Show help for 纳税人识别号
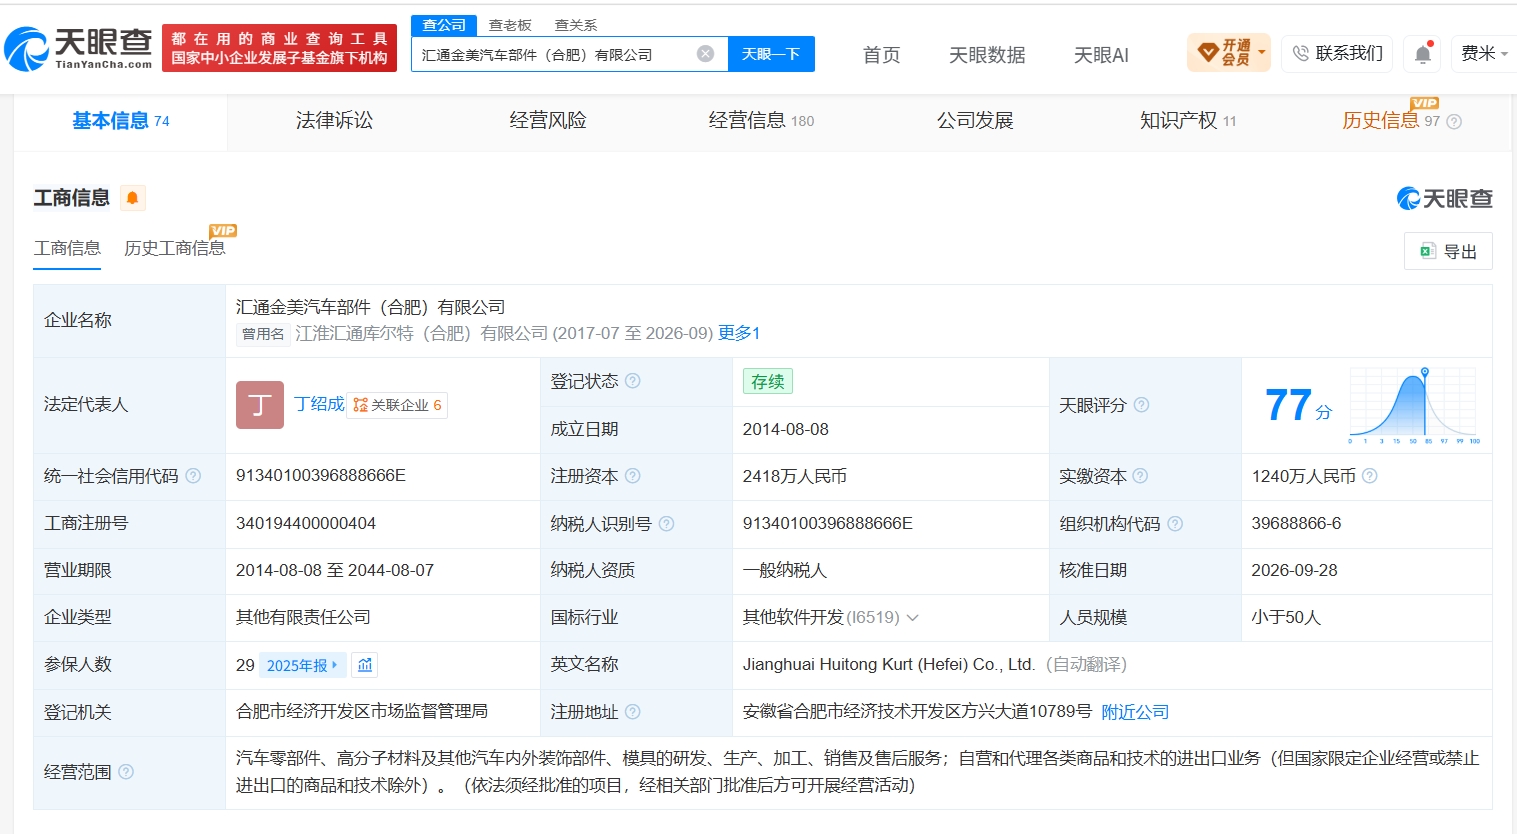The image size is (1517, 834). click(x=667, y=524)
